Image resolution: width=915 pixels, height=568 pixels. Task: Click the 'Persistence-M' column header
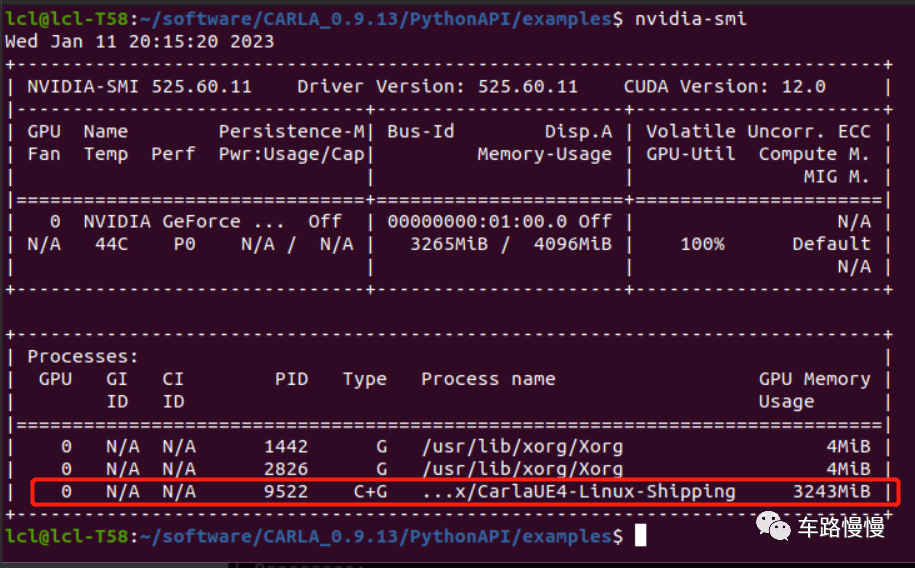point(292,132)
